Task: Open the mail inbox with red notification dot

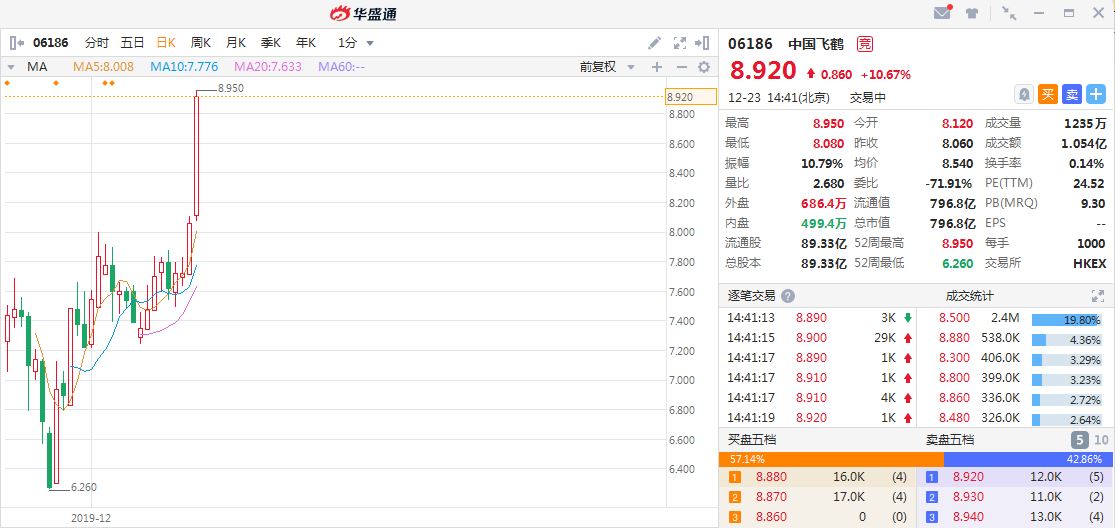Action: 942,13
